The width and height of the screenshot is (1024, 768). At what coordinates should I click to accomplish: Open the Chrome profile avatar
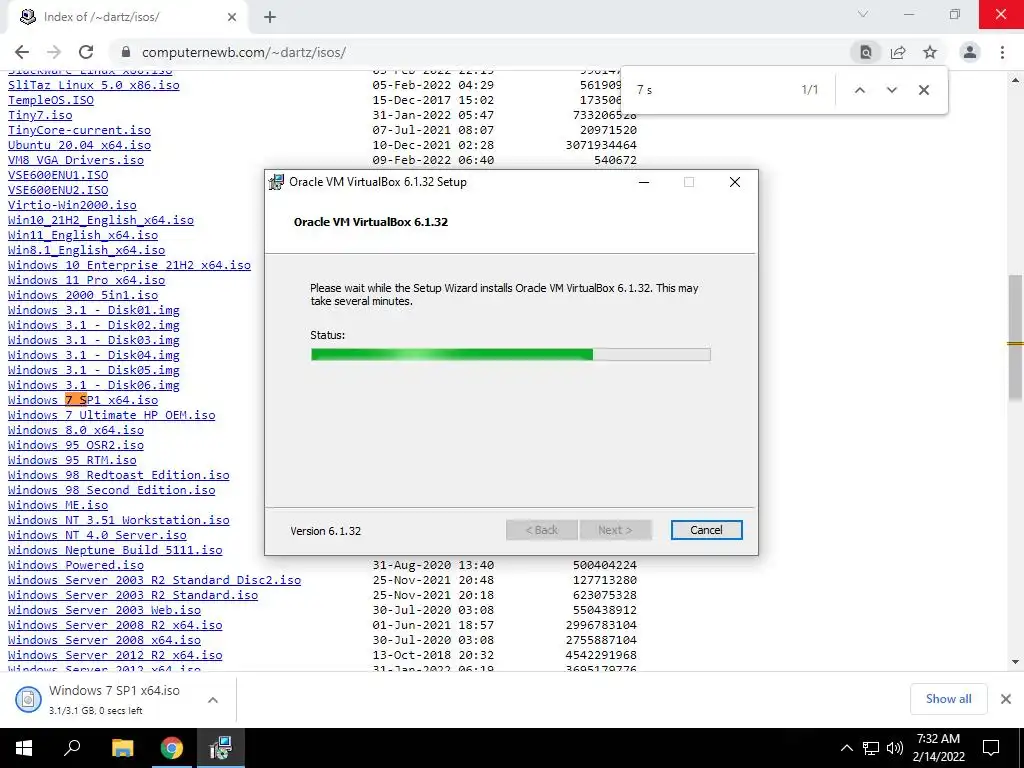(970, 52)
